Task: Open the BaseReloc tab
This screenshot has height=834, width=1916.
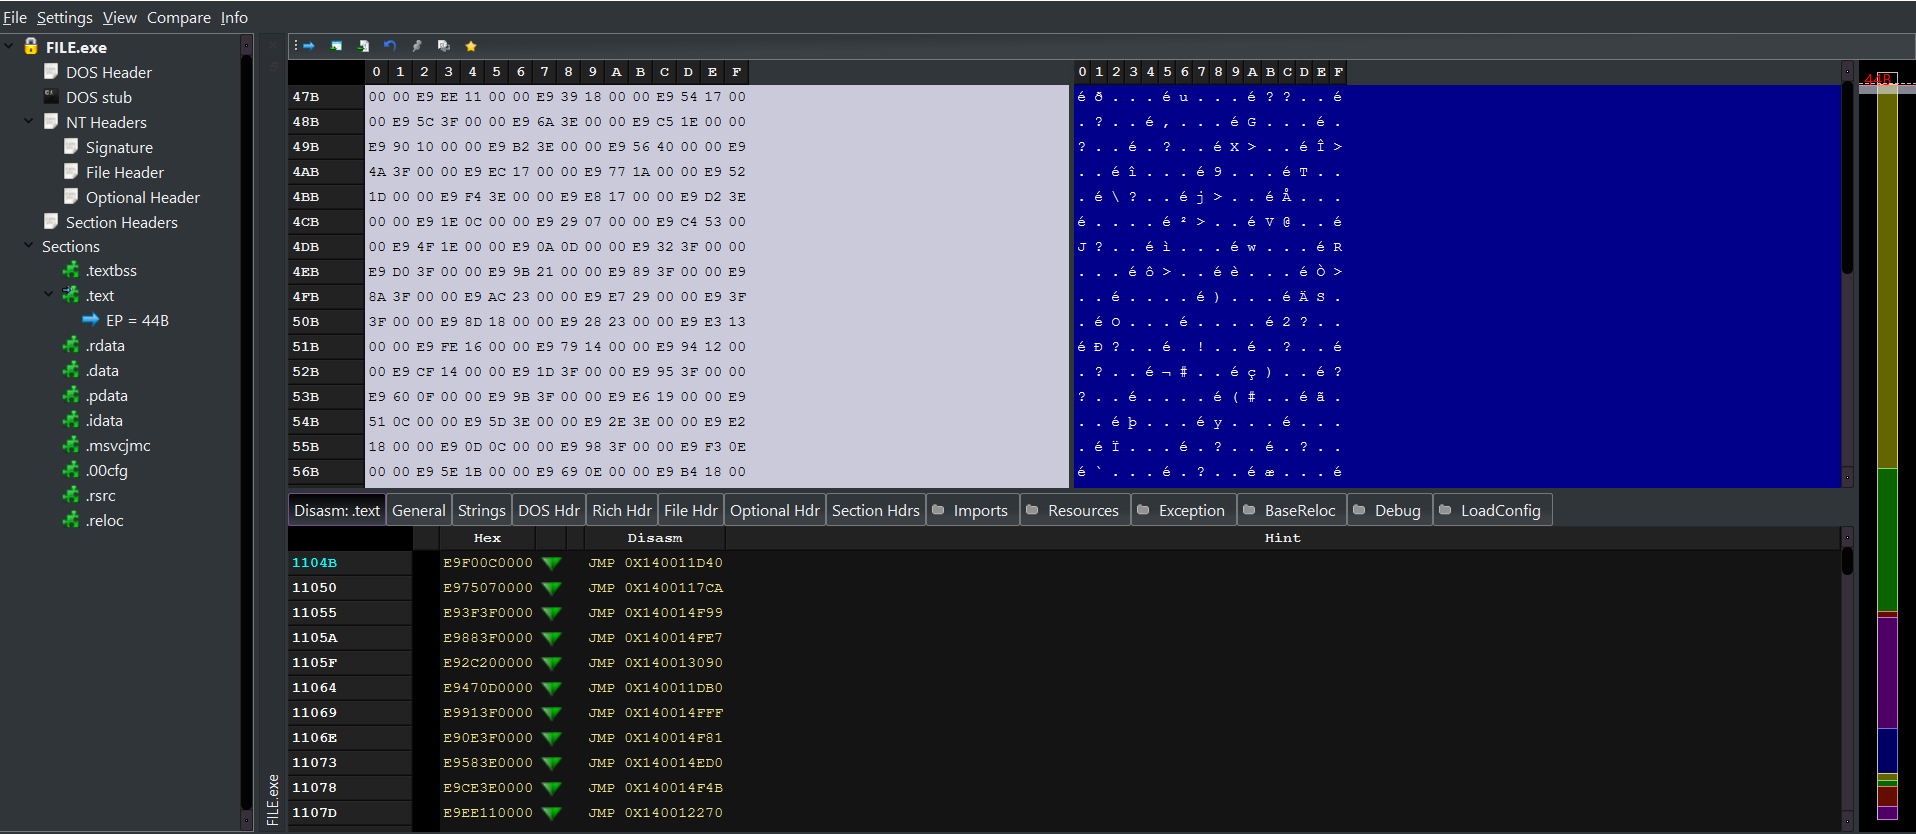Action: coord(1292,510)
